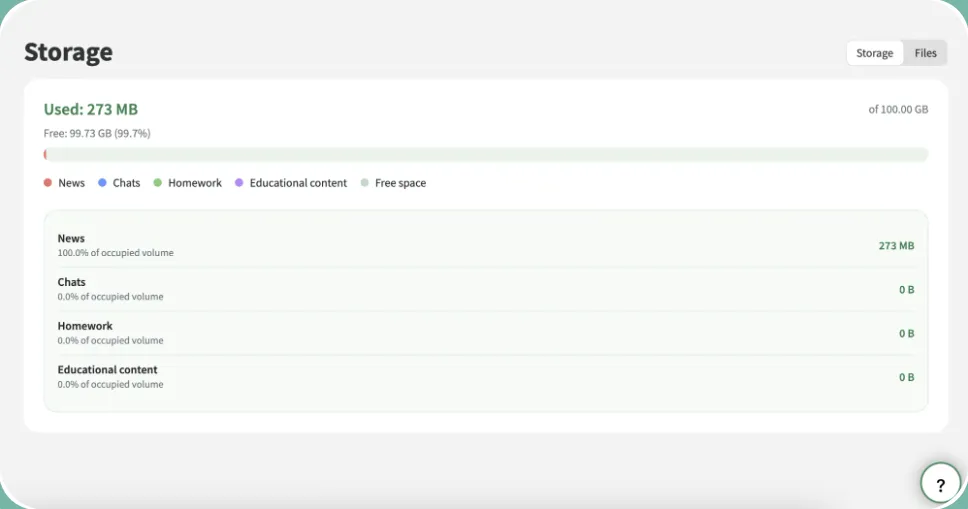The image size is (968, 509).
Task: Click the 0 B value for Educational content
Action: point(906,377)
